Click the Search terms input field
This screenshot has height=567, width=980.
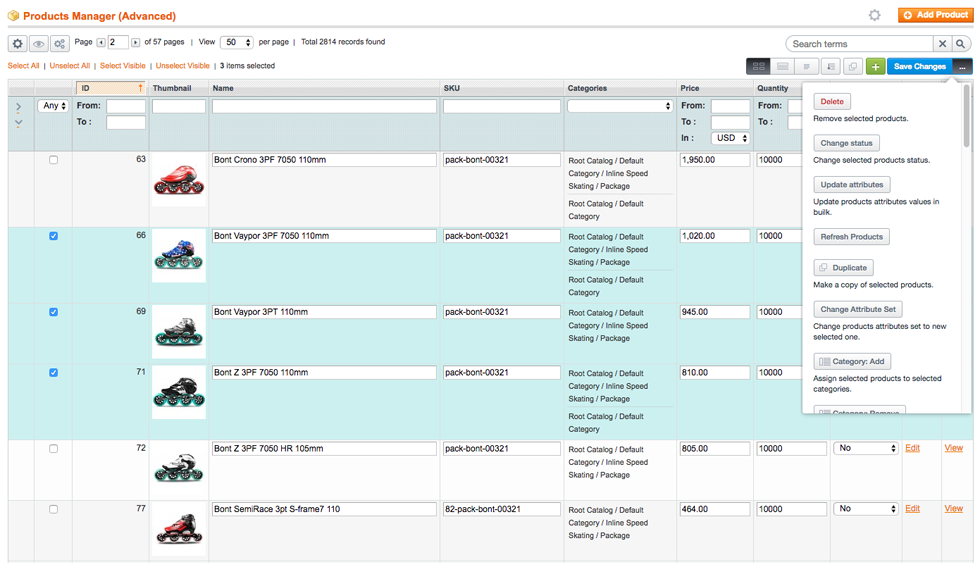tap(860, 44)
